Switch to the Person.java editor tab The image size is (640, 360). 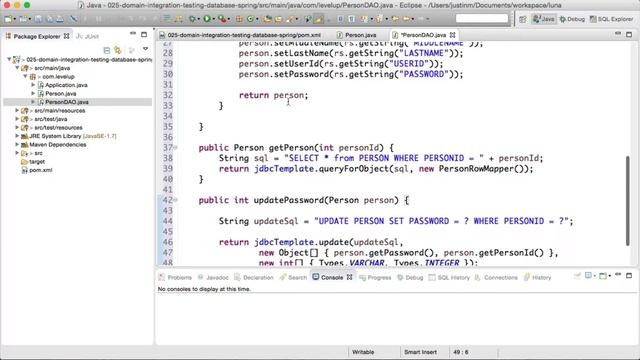click(356, 35)
